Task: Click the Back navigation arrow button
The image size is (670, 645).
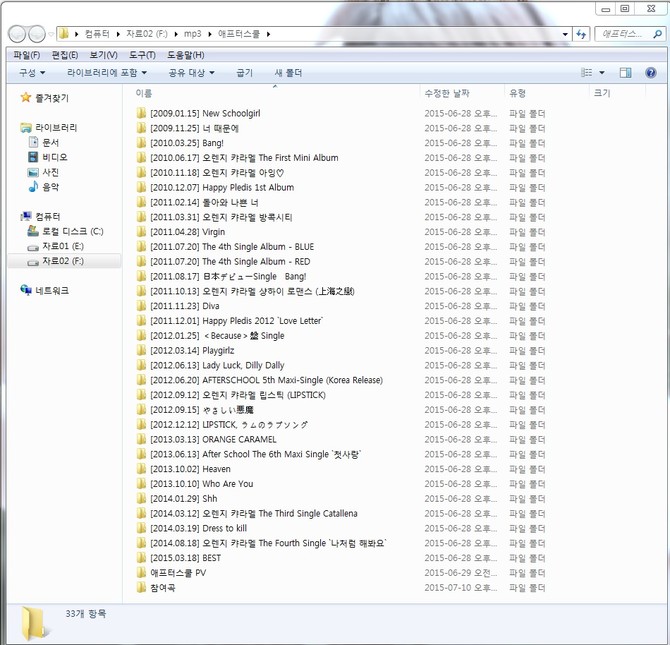Action: pos(17,34)
